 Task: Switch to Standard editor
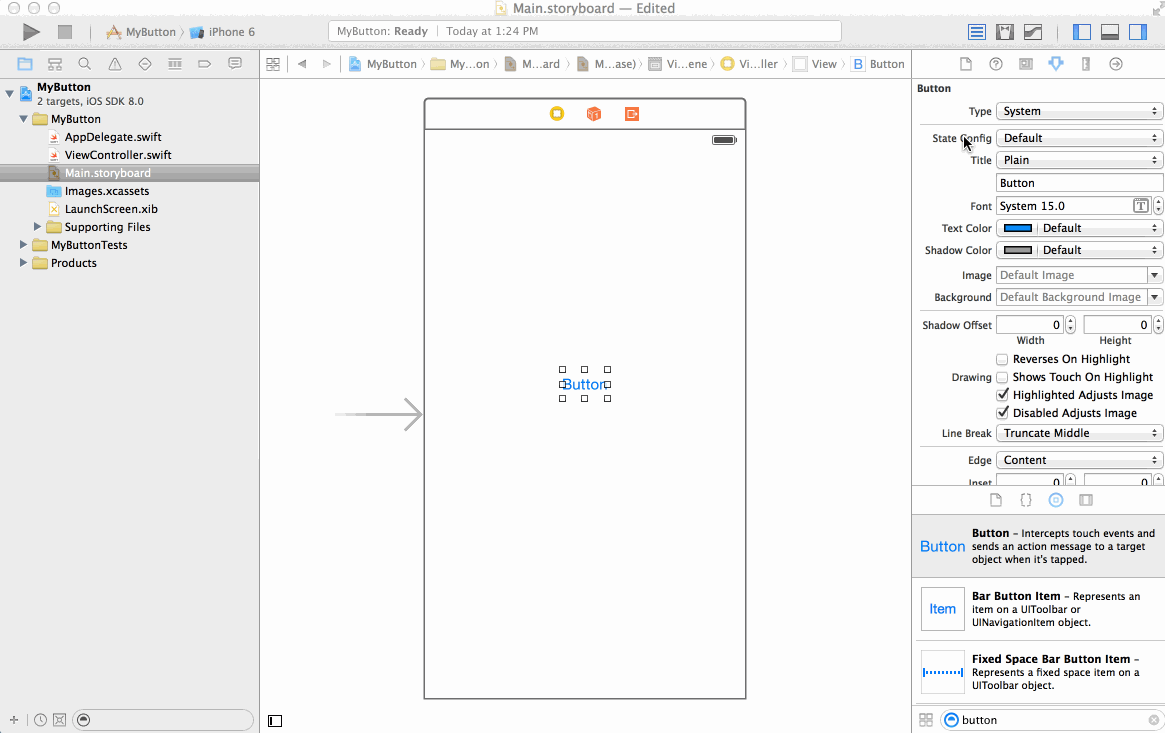tap(977, 32)
